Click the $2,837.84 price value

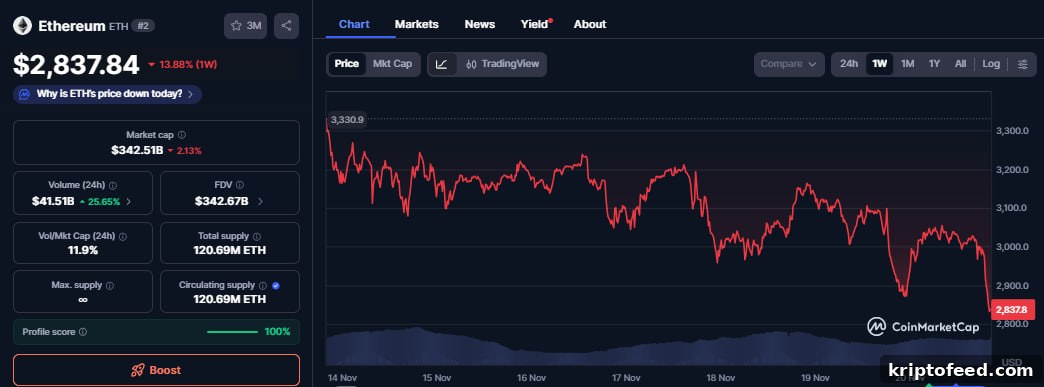[x=76, y=65]
